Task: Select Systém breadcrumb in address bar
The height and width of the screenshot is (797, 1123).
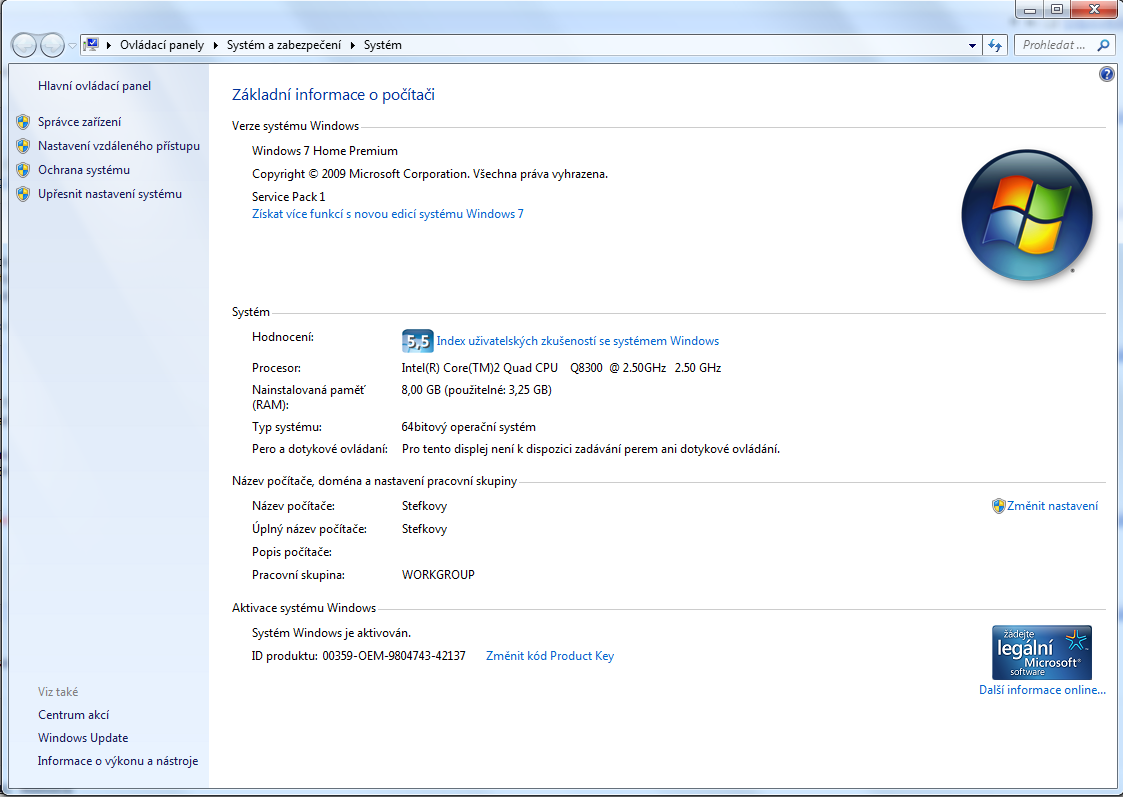Action: tap(382, 45)
